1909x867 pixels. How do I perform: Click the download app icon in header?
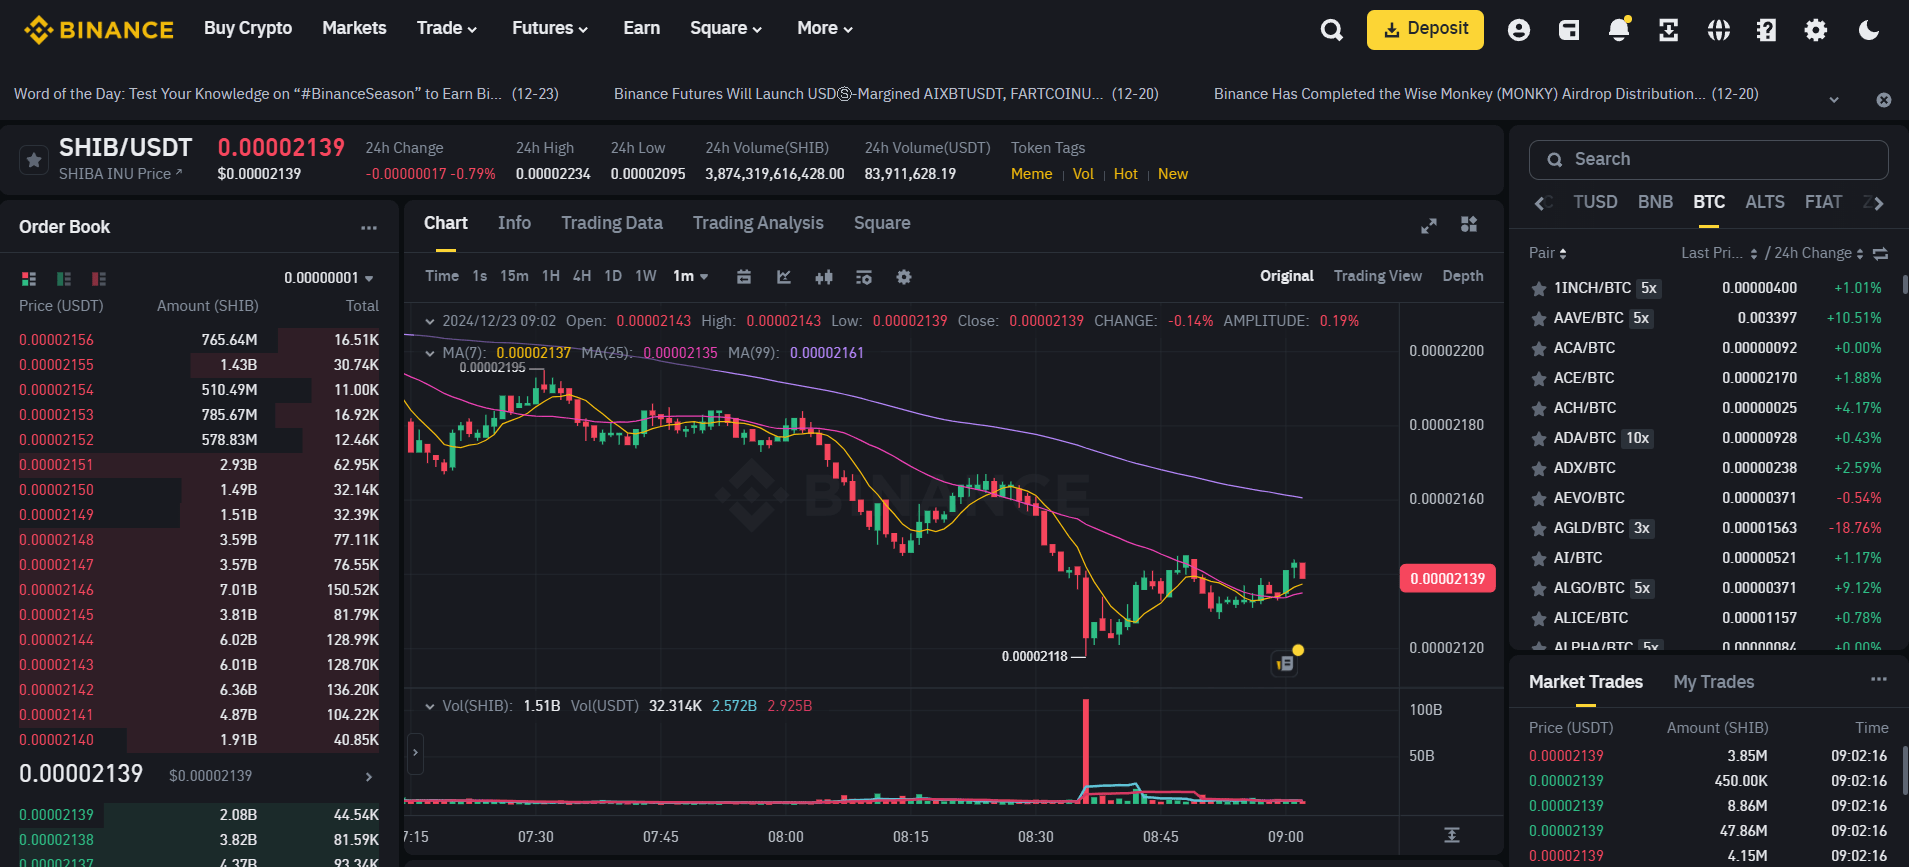coord(1668,30)
